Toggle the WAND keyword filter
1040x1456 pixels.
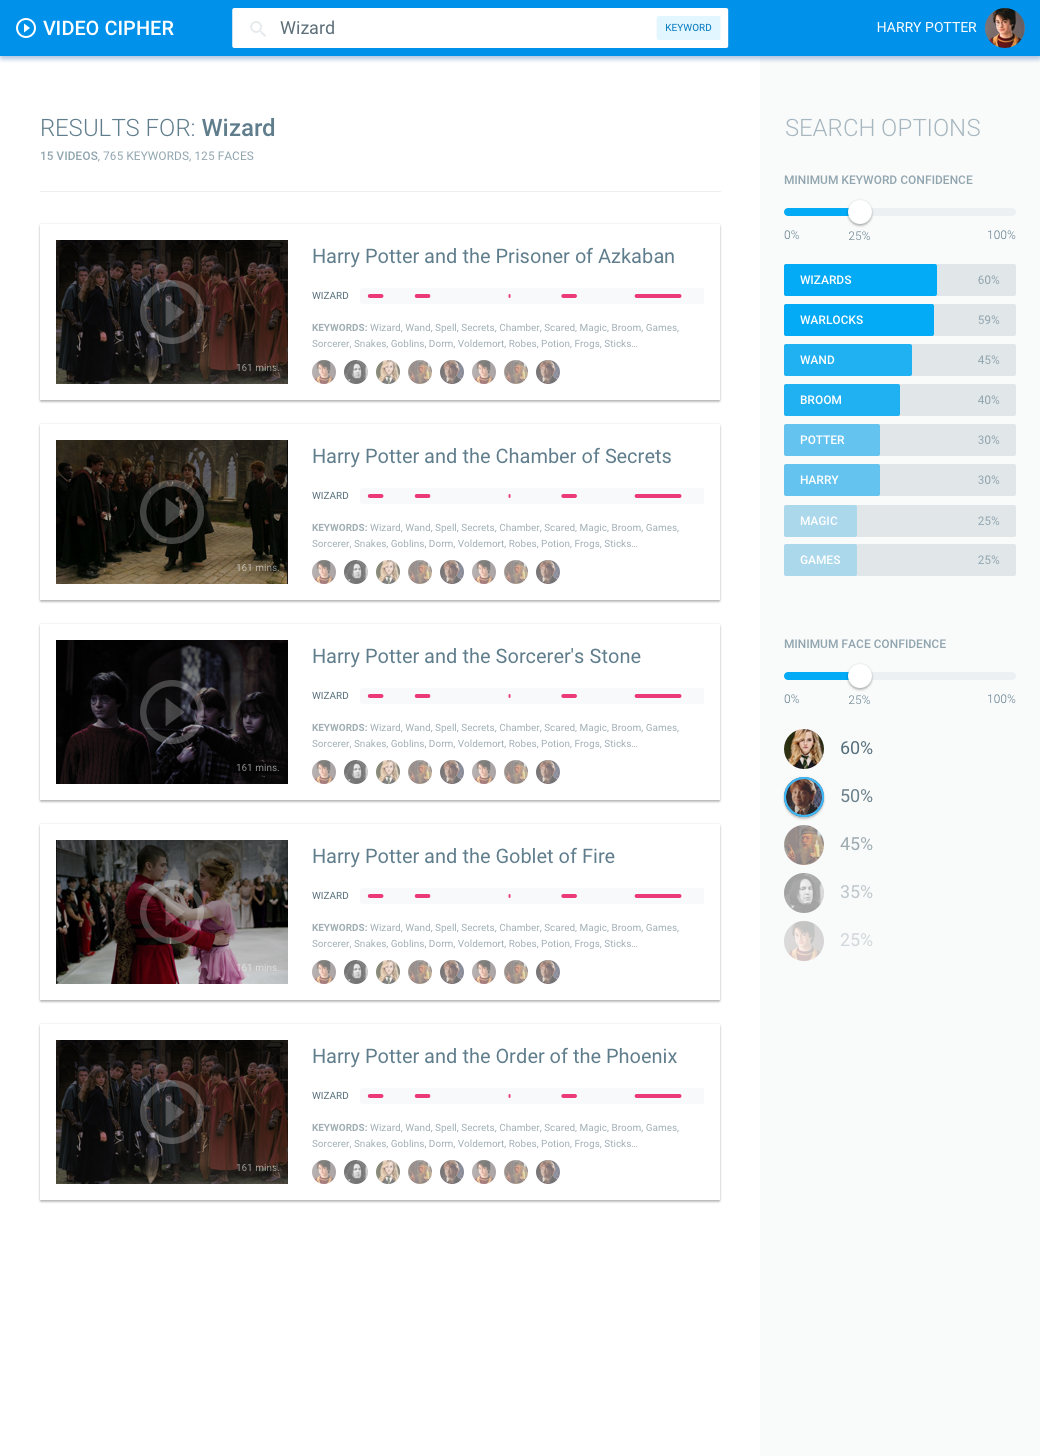[900, 360]
